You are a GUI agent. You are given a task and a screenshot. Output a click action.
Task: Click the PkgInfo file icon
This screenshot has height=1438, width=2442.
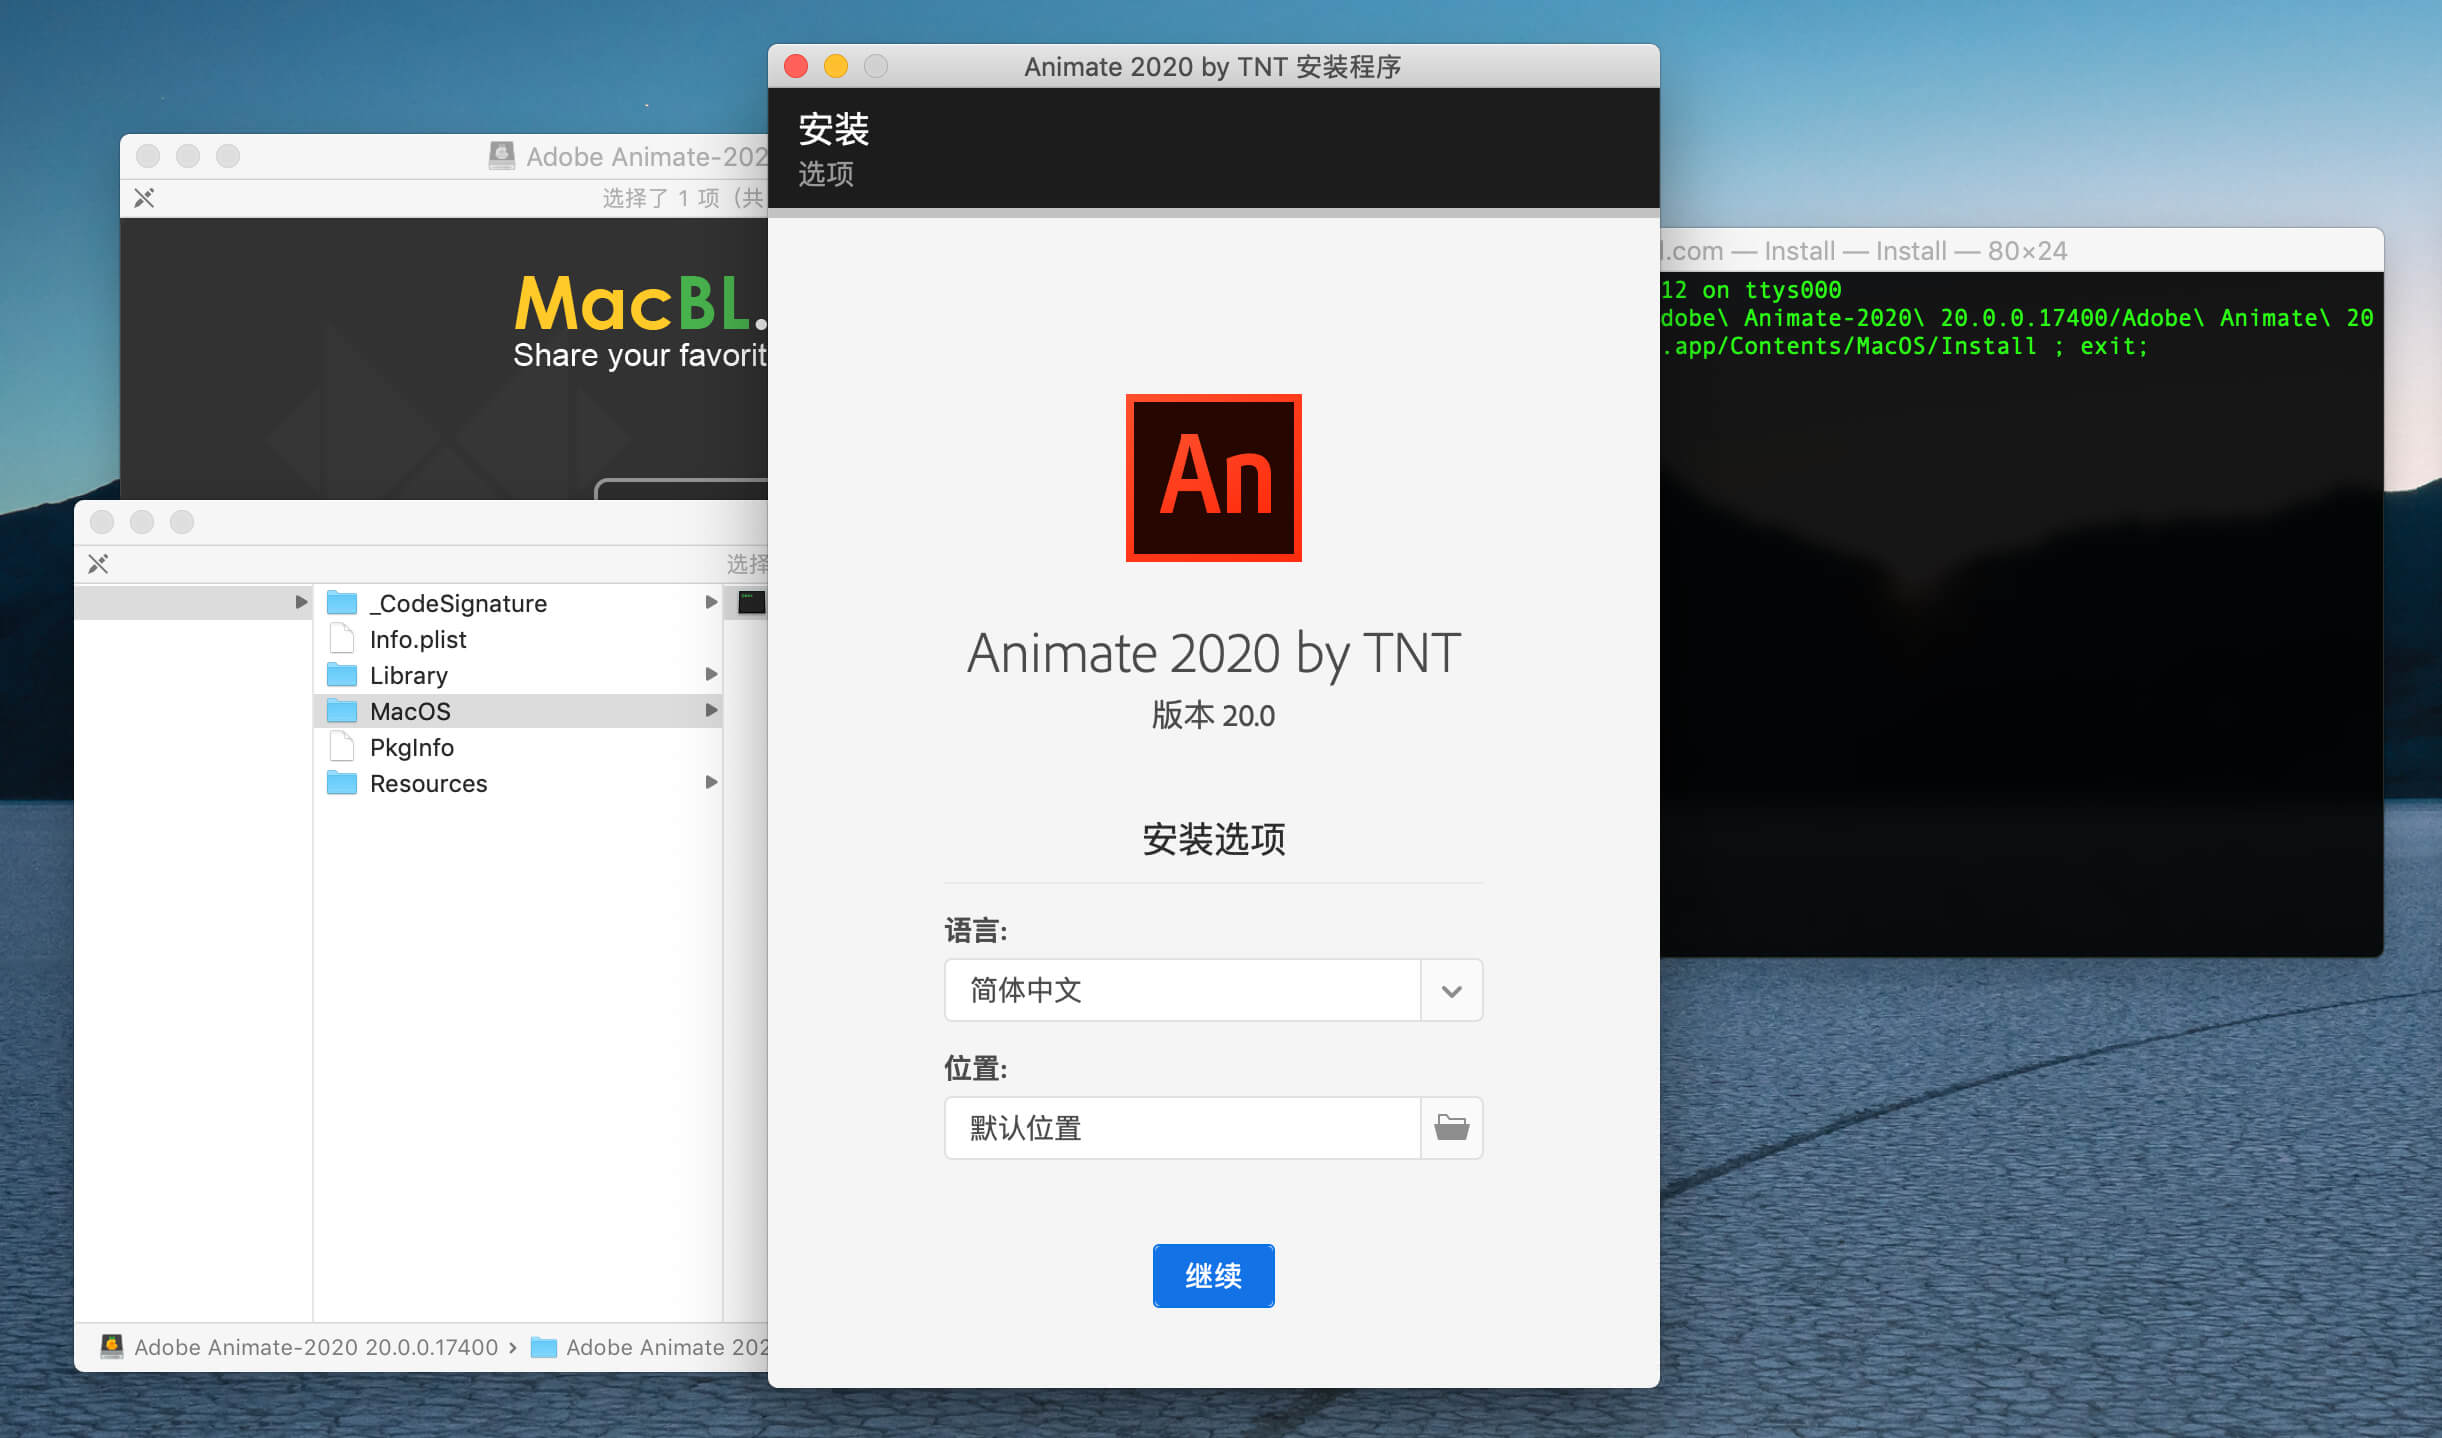(342, 747)
